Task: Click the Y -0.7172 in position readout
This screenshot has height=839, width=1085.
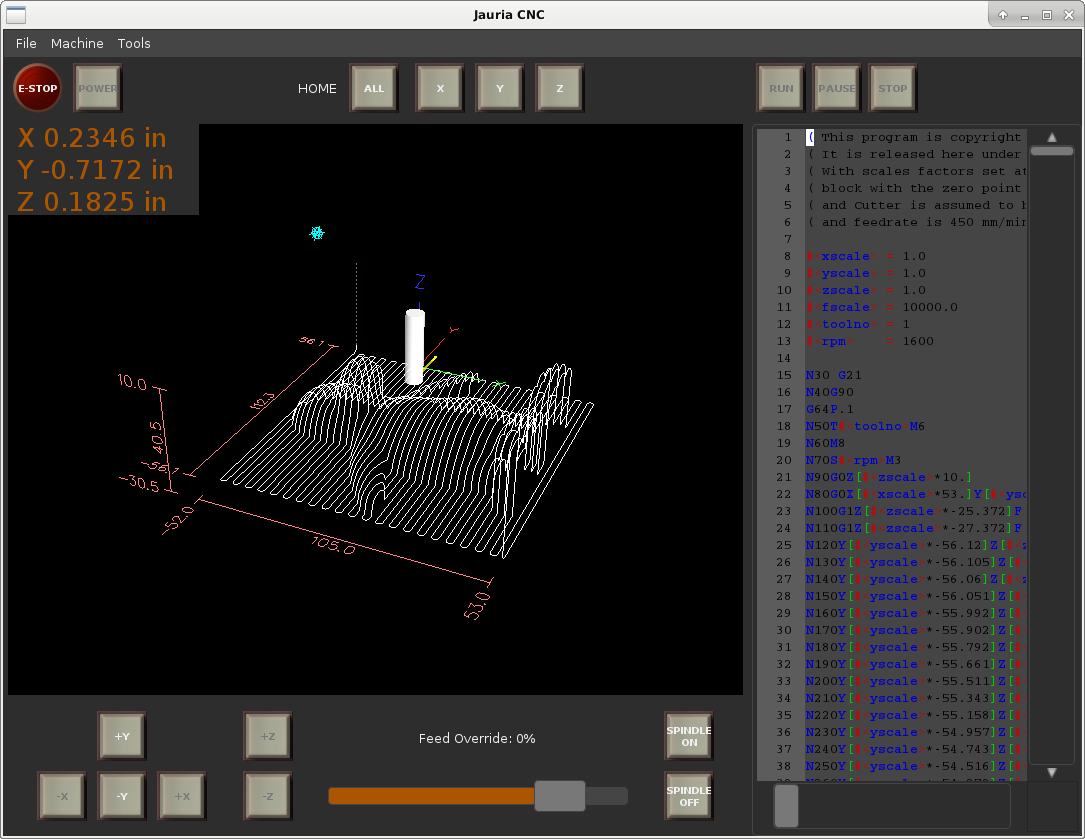Action: (95, 170)
